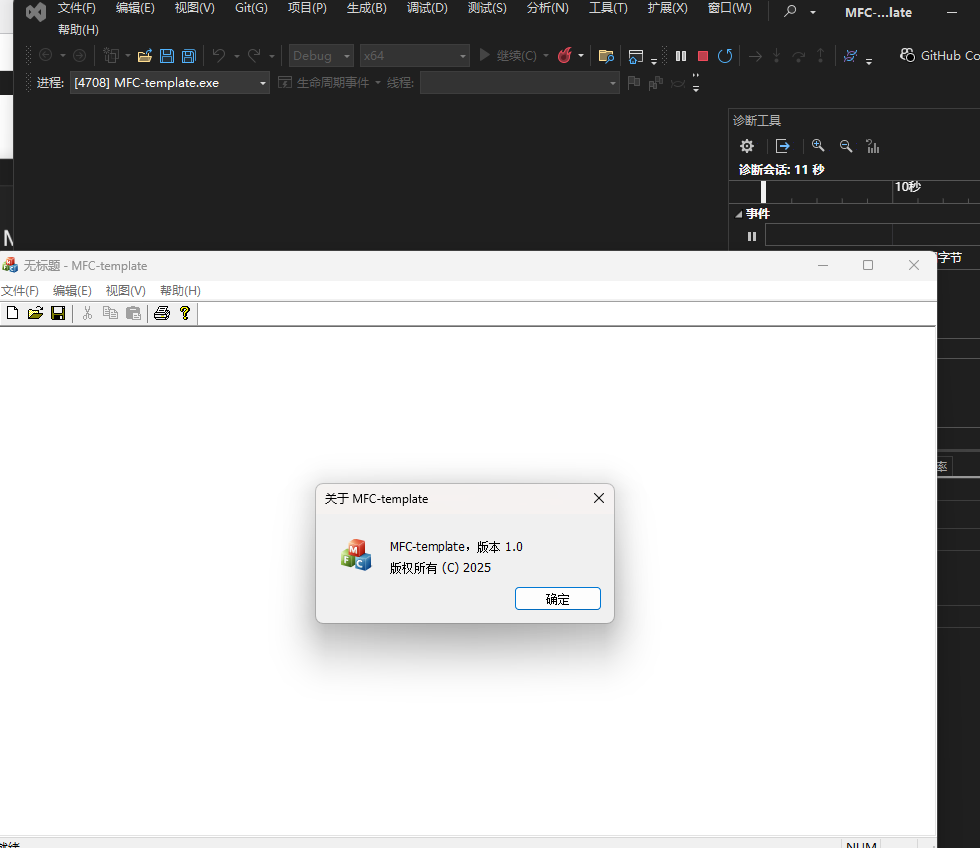Stop debugging with the red square icon
Screen dimensions: 980x848
702,56
